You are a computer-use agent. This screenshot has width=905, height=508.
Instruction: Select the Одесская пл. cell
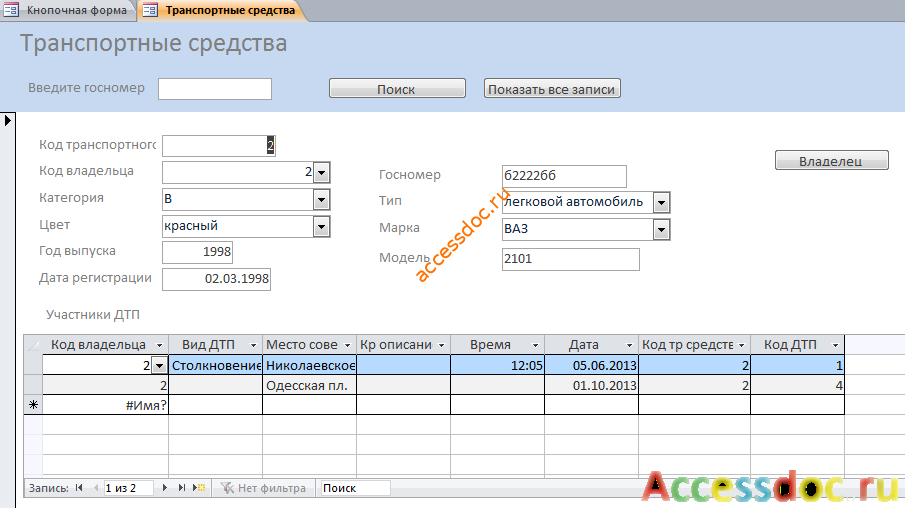tap(310, 385)
